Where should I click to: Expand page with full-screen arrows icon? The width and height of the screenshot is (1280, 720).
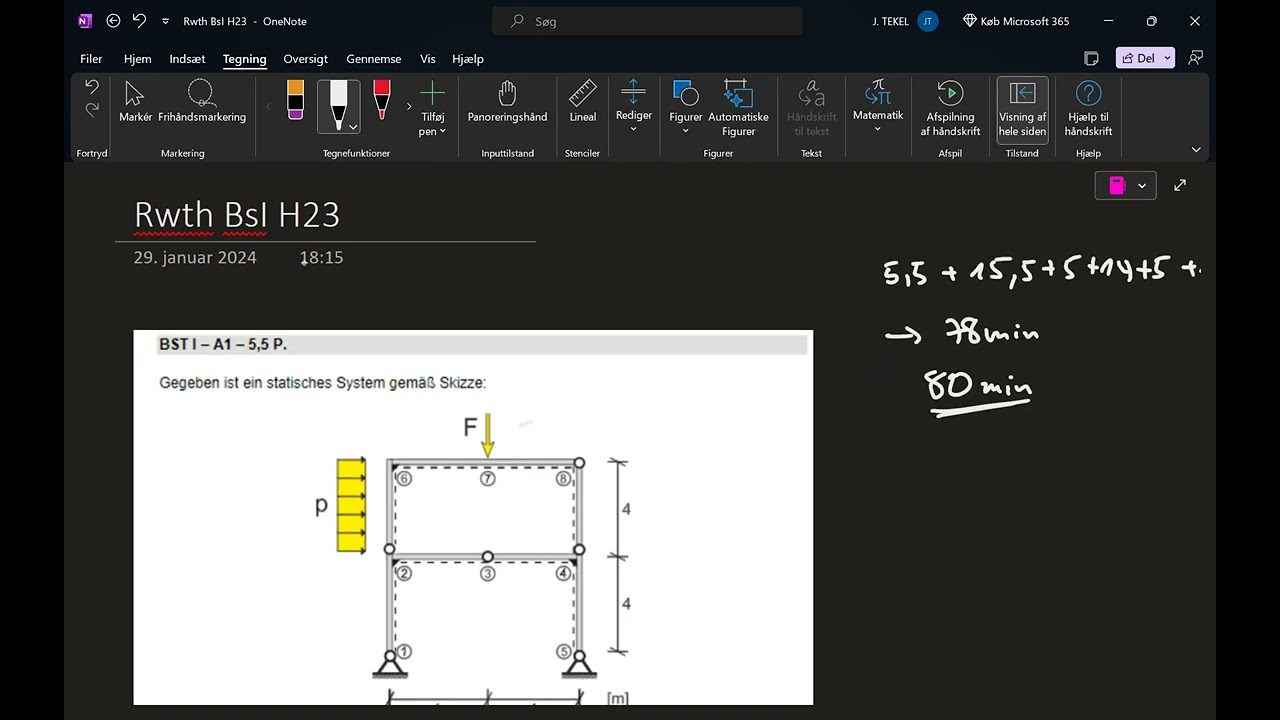click(x=1180, y=185)
